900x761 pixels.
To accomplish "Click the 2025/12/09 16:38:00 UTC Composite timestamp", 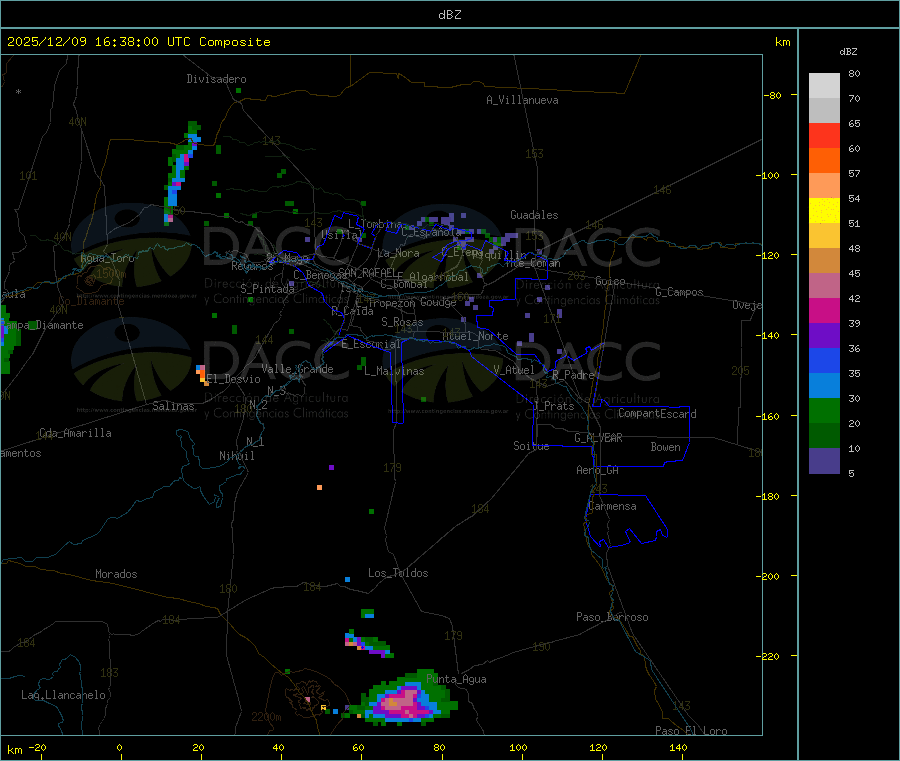I will coord(138,42).
